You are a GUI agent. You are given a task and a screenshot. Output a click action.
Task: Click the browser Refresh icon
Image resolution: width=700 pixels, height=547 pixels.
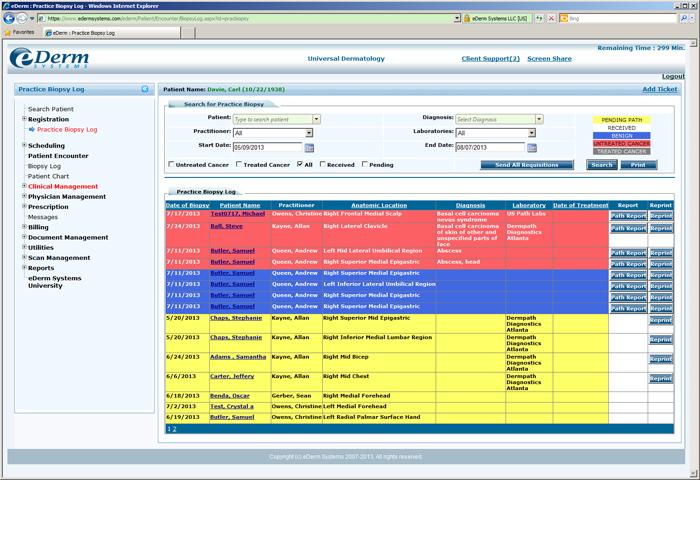pyautogui.click(x=540, y=18)
